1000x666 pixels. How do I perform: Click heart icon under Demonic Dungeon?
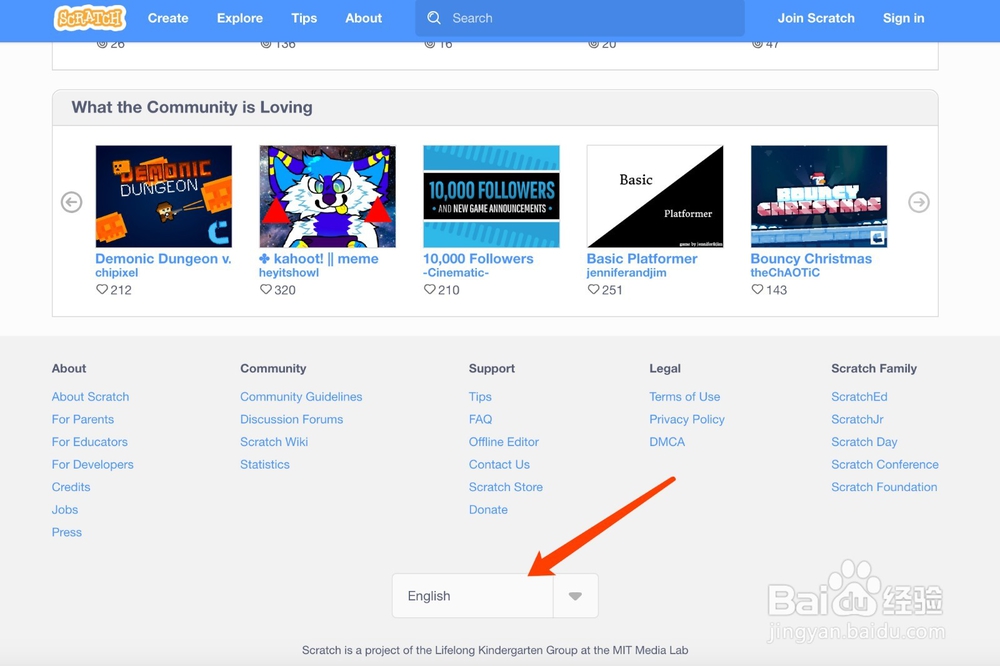pyautogui.click(x=102, y=290)
